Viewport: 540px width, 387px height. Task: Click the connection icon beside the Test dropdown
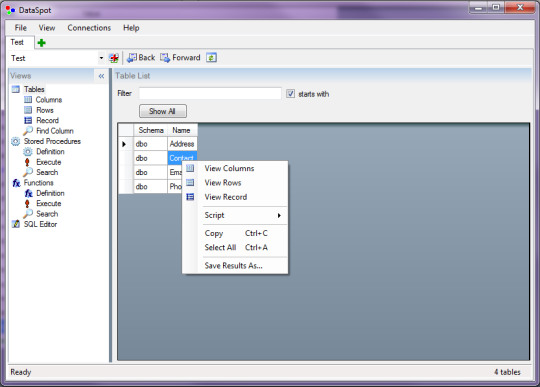point(114,58)
